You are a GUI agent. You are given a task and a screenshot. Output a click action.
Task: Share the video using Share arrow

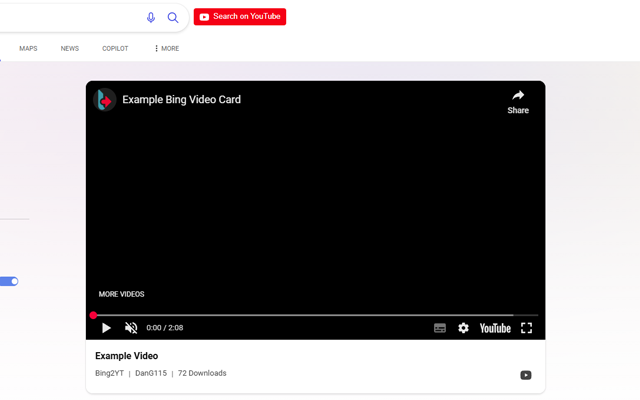518,102
